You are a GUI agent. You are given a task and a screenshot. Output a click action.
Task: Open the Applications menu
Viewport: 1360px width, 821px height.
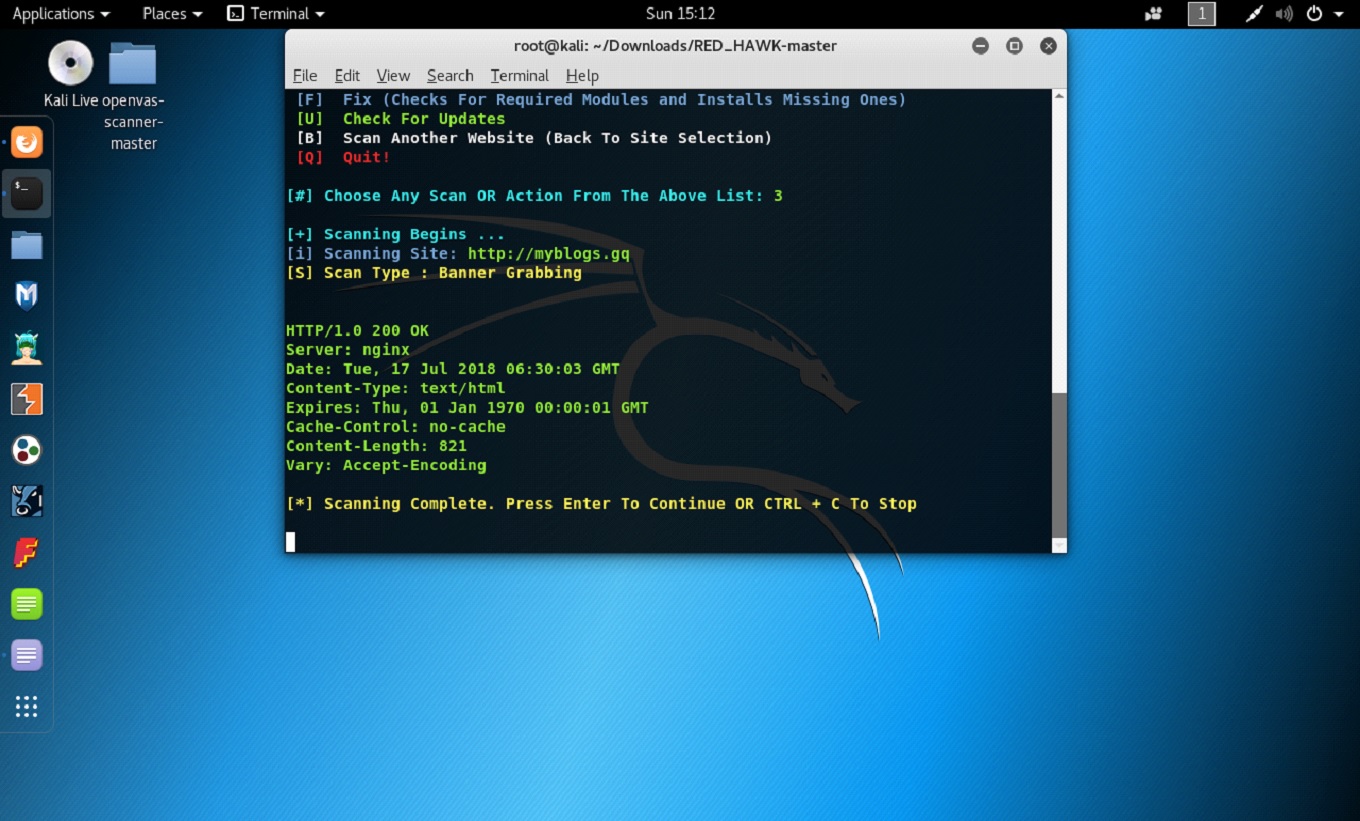point(60,14)
